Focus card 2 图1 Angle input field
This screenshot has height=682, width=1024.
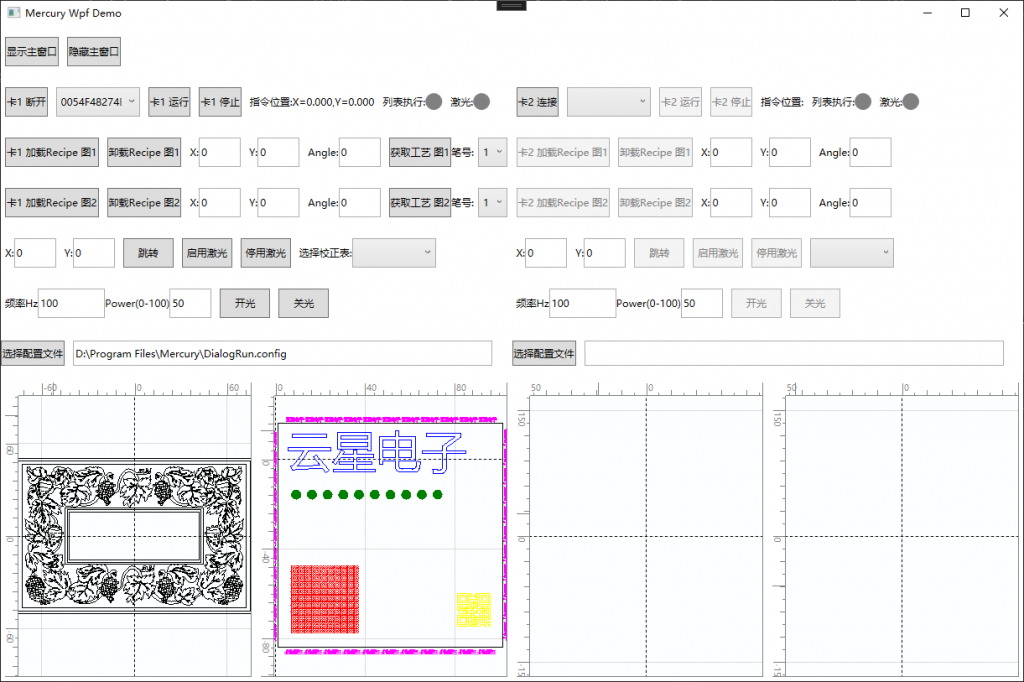click(x=871, y=152)
